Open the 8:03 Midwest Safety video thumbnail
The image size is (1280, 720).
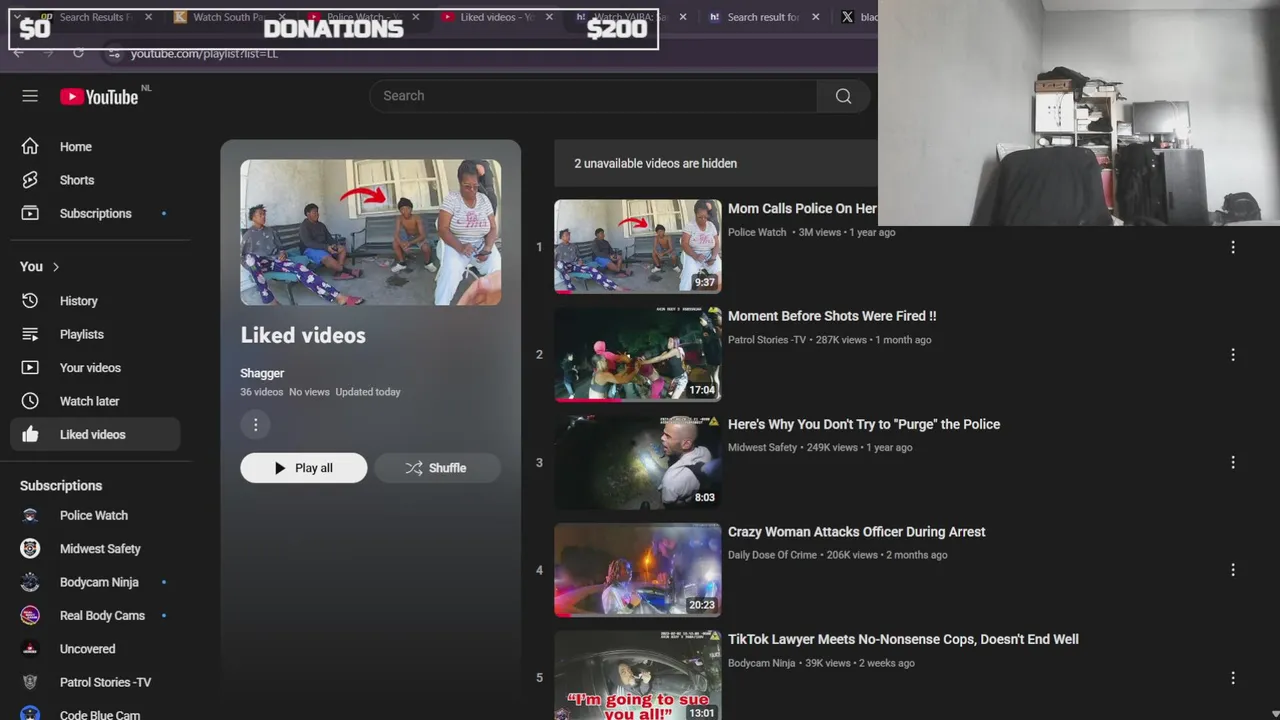[x=638, y=462]
